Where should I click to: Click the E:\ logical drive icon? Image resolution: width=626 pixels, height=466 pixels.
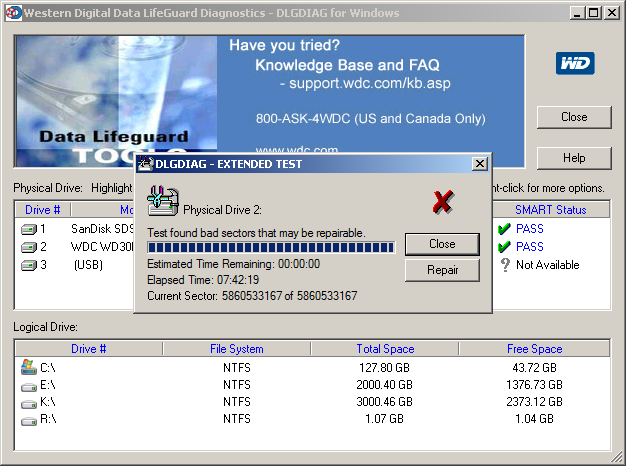[29, 387]
